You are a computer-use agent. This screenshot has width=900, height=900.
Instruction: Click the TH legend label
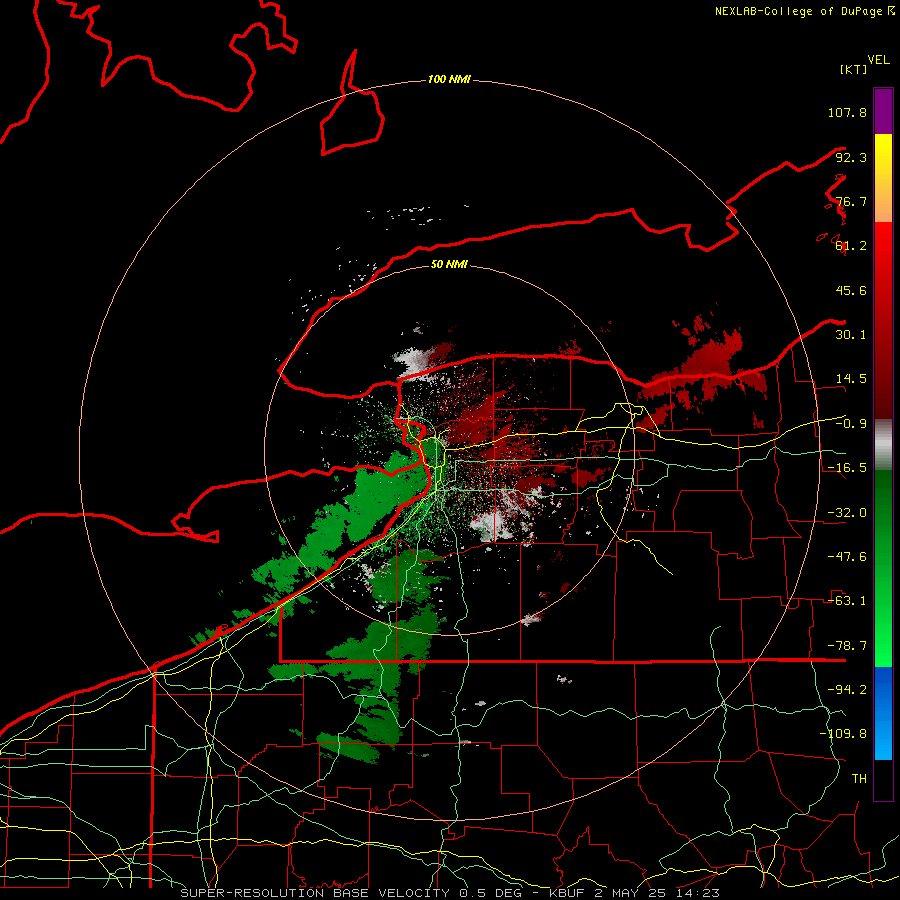859,779
